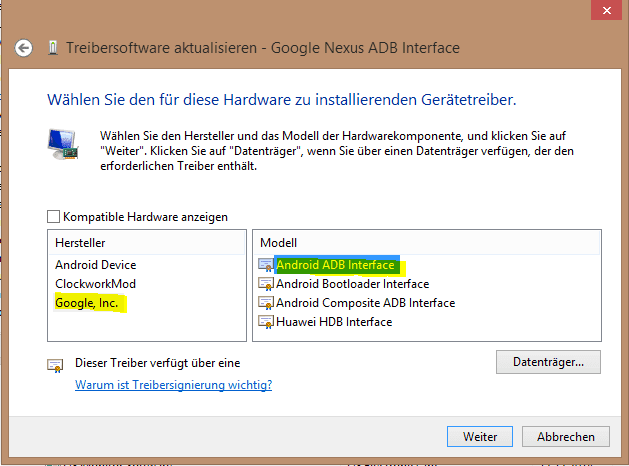
Task: Click the back arrow button
Action: pyautogui.click(x=24, y=48)
